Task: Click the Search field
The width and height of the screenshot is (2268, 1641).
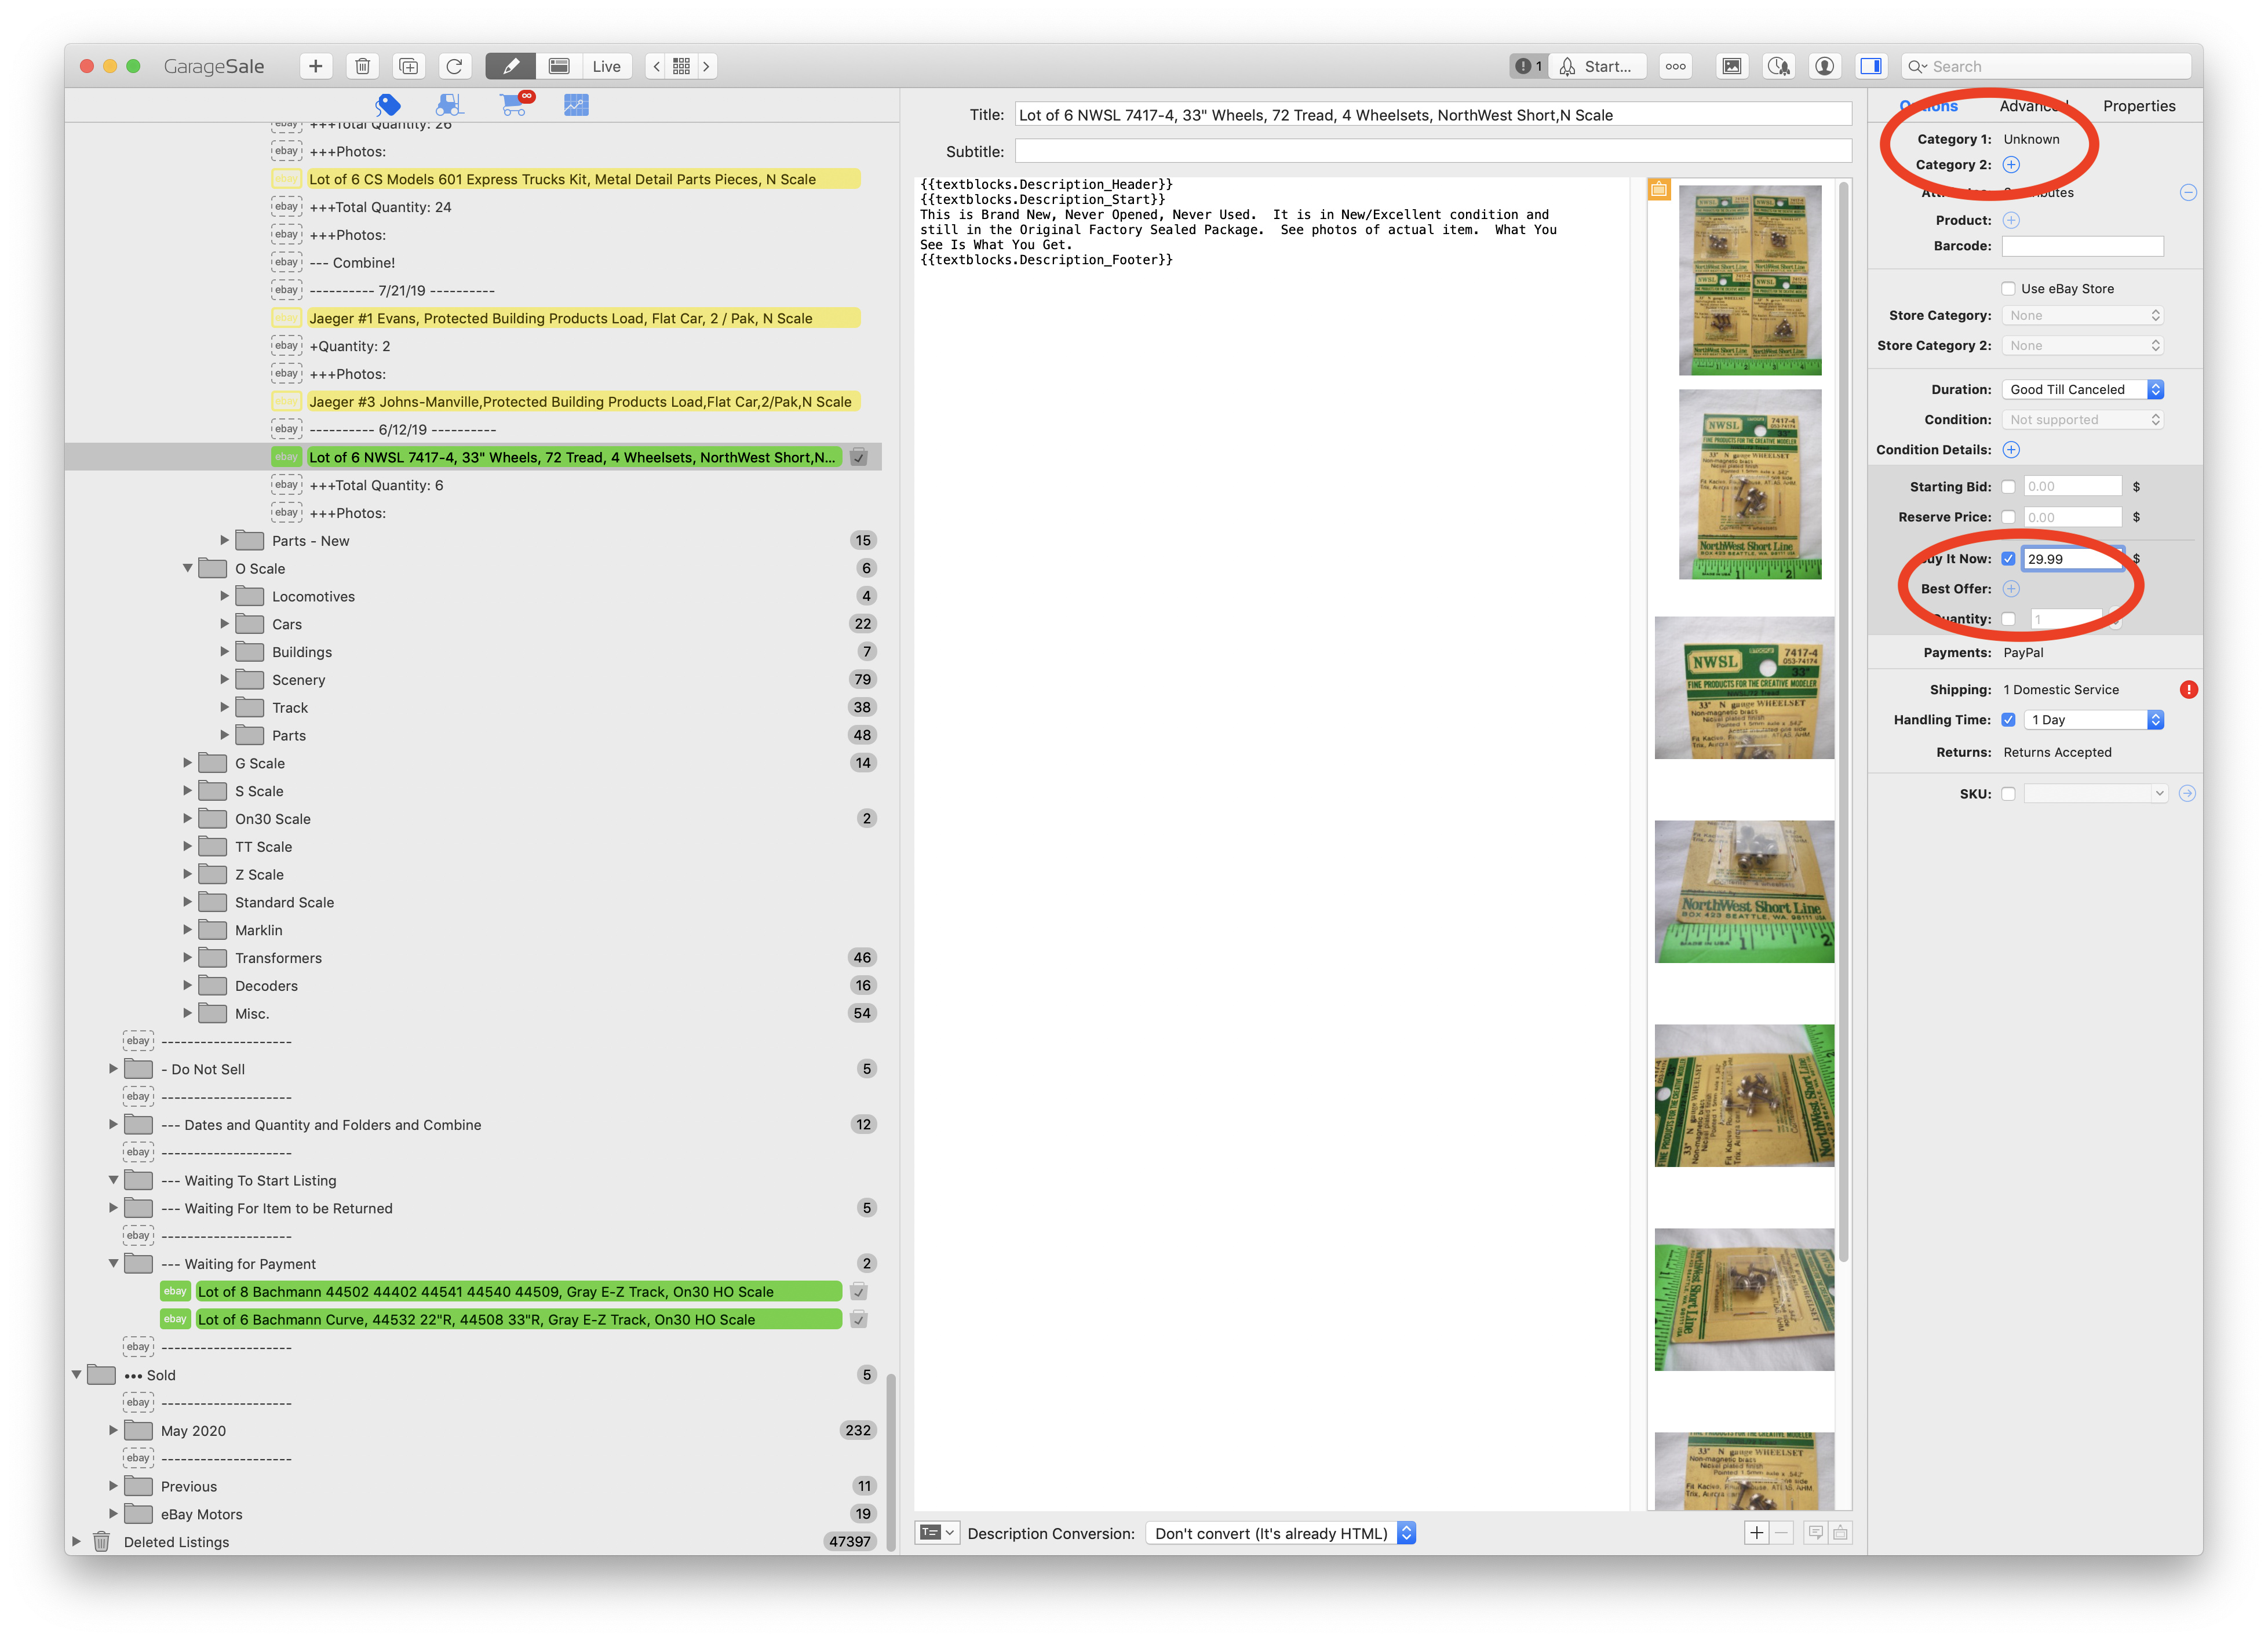Action: point(2046,66)
